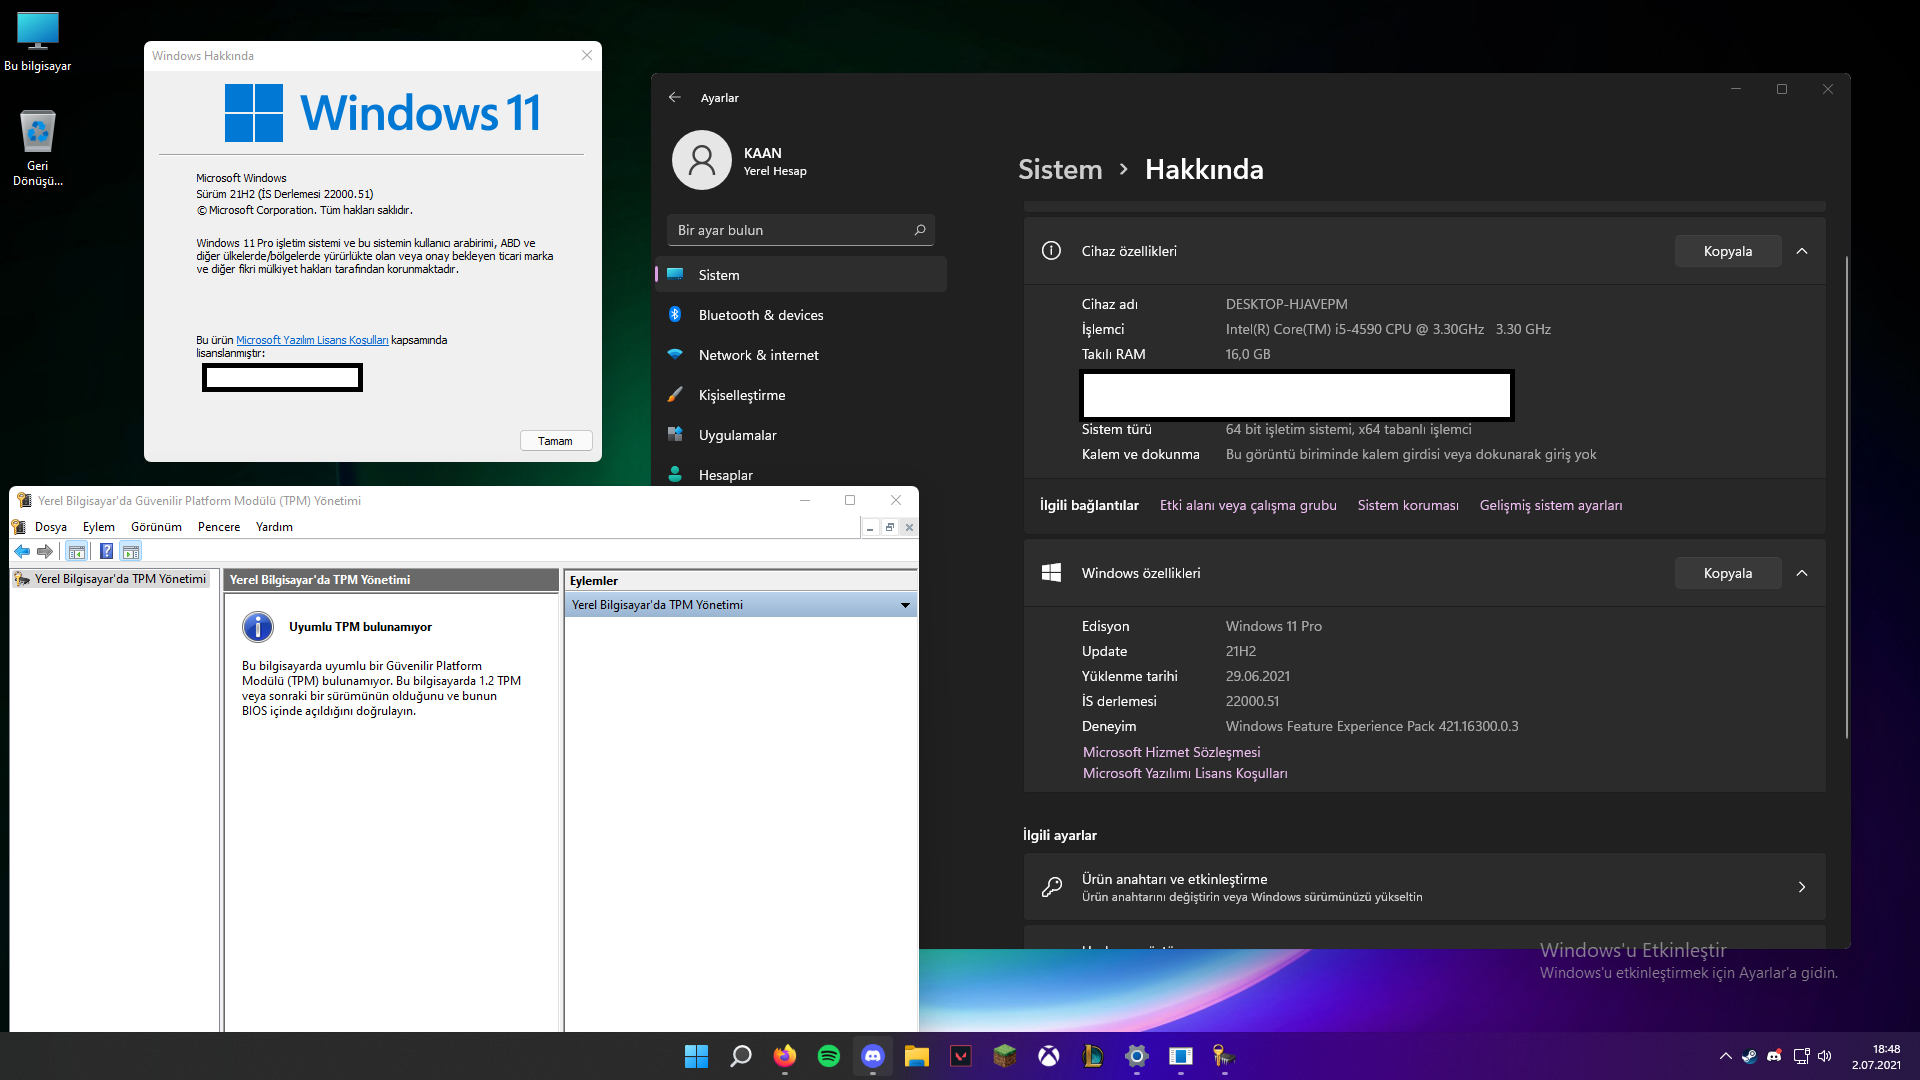Show hidden system tray icons chevron
This screenshot has height=1080, width=1920.
point(1725,1056)
